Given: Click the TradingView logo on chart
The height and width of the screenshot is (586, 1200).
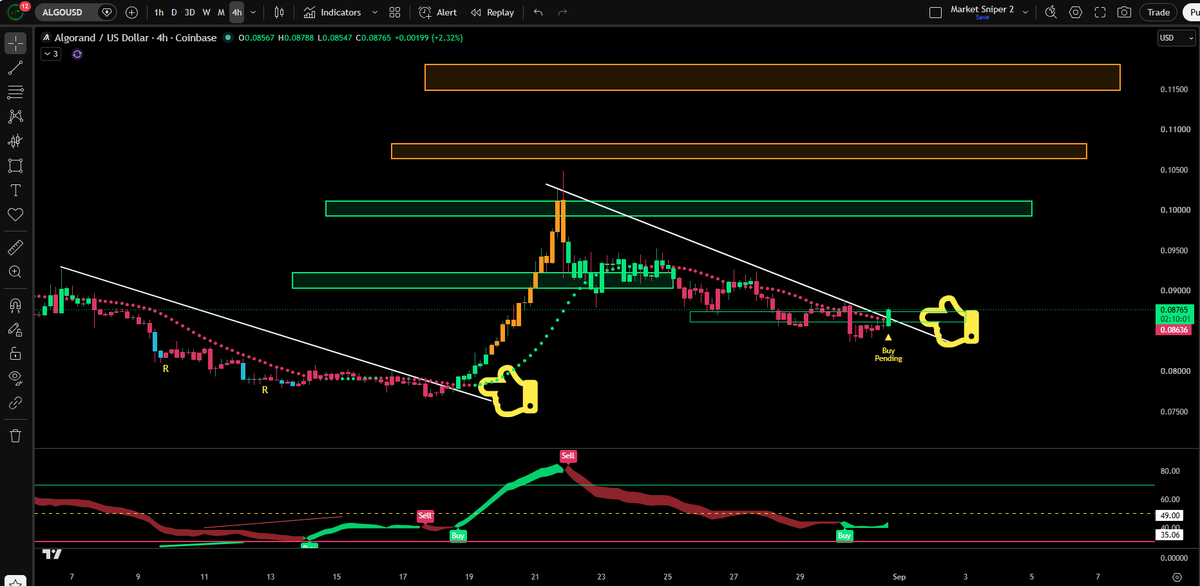Looking at the screenshot, I should pyautogui.click(x=54, y=553).
